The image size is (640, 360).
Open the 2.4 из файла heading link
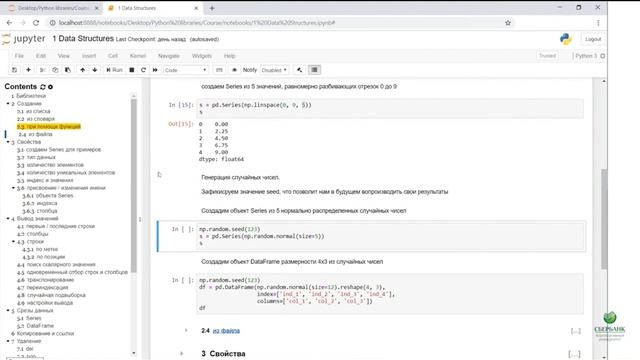pos(226,331)
